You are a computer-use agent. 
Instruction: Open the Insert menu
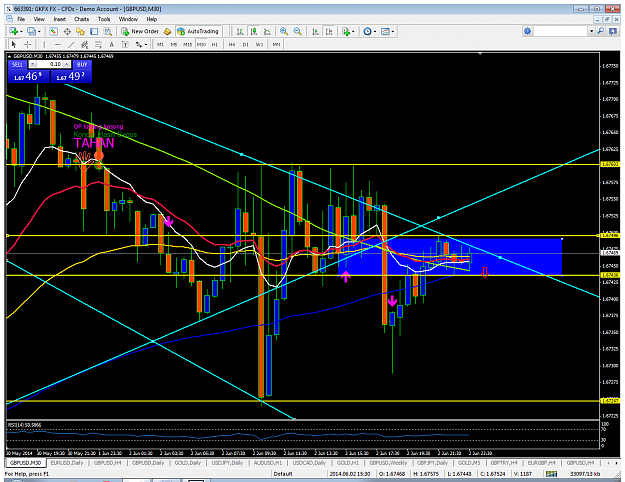coord(60,19)
